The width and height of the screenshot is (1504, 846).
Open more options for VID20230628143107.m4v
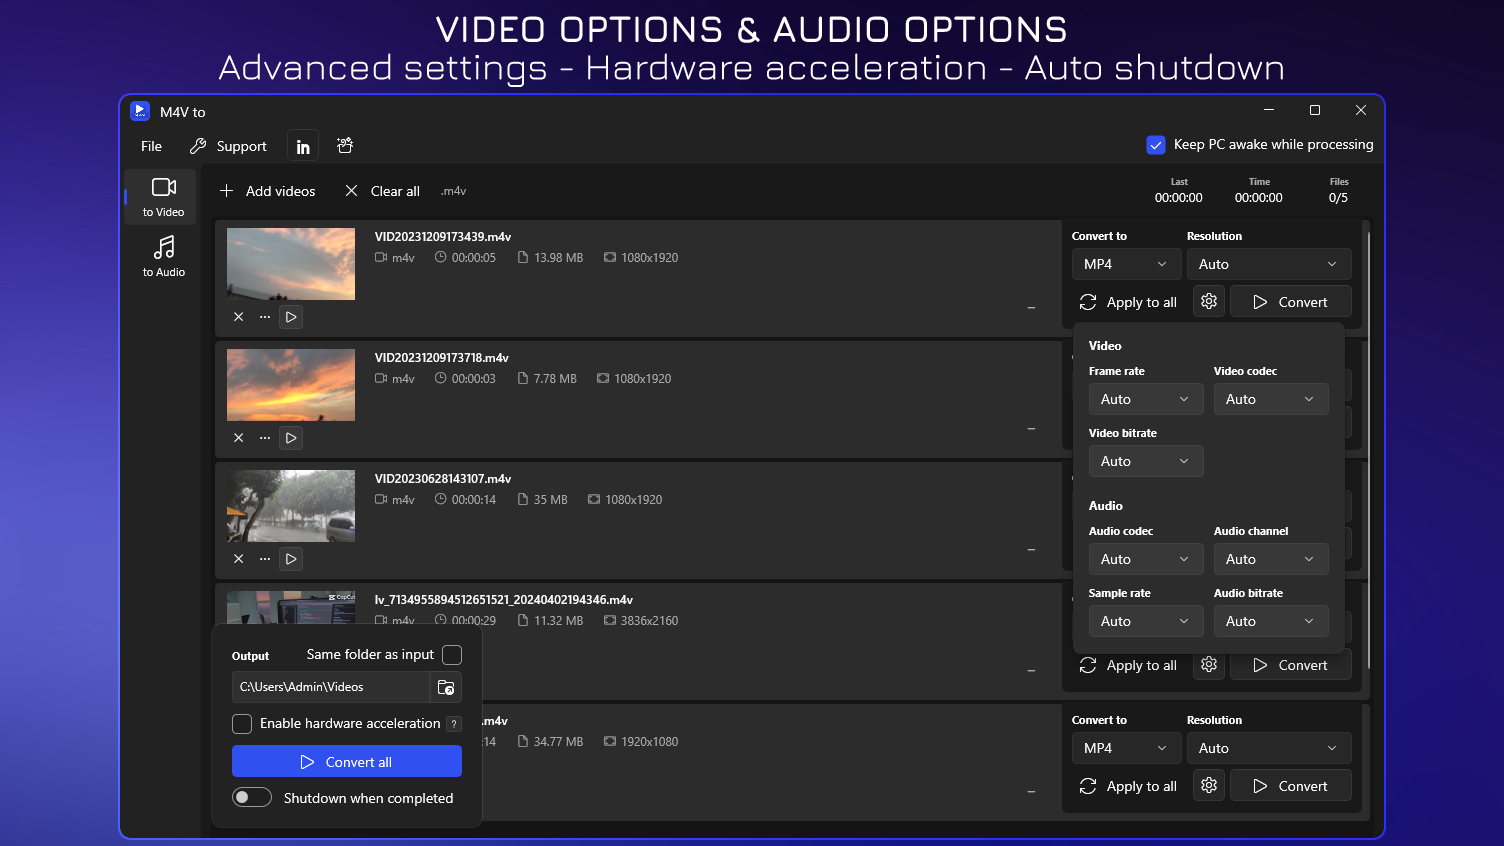point(265,559)
